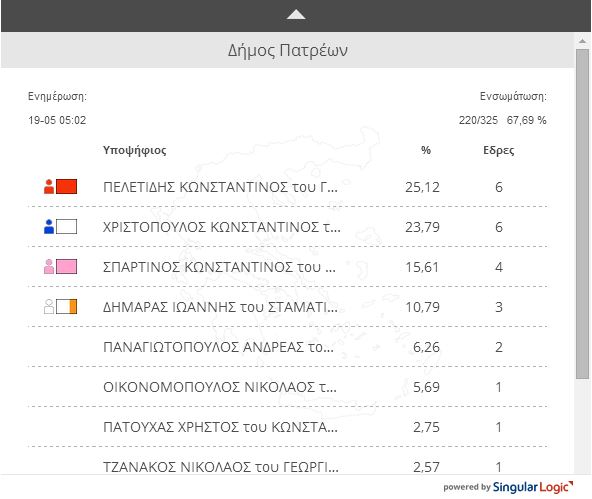The image size is (592, 499).
Task: Select candidate ΠΑΝΑΓΙΩΤΟΠΟΥΛΟΣ ΑΝΔΡΕΑΣ
Action: pos(219,347)
